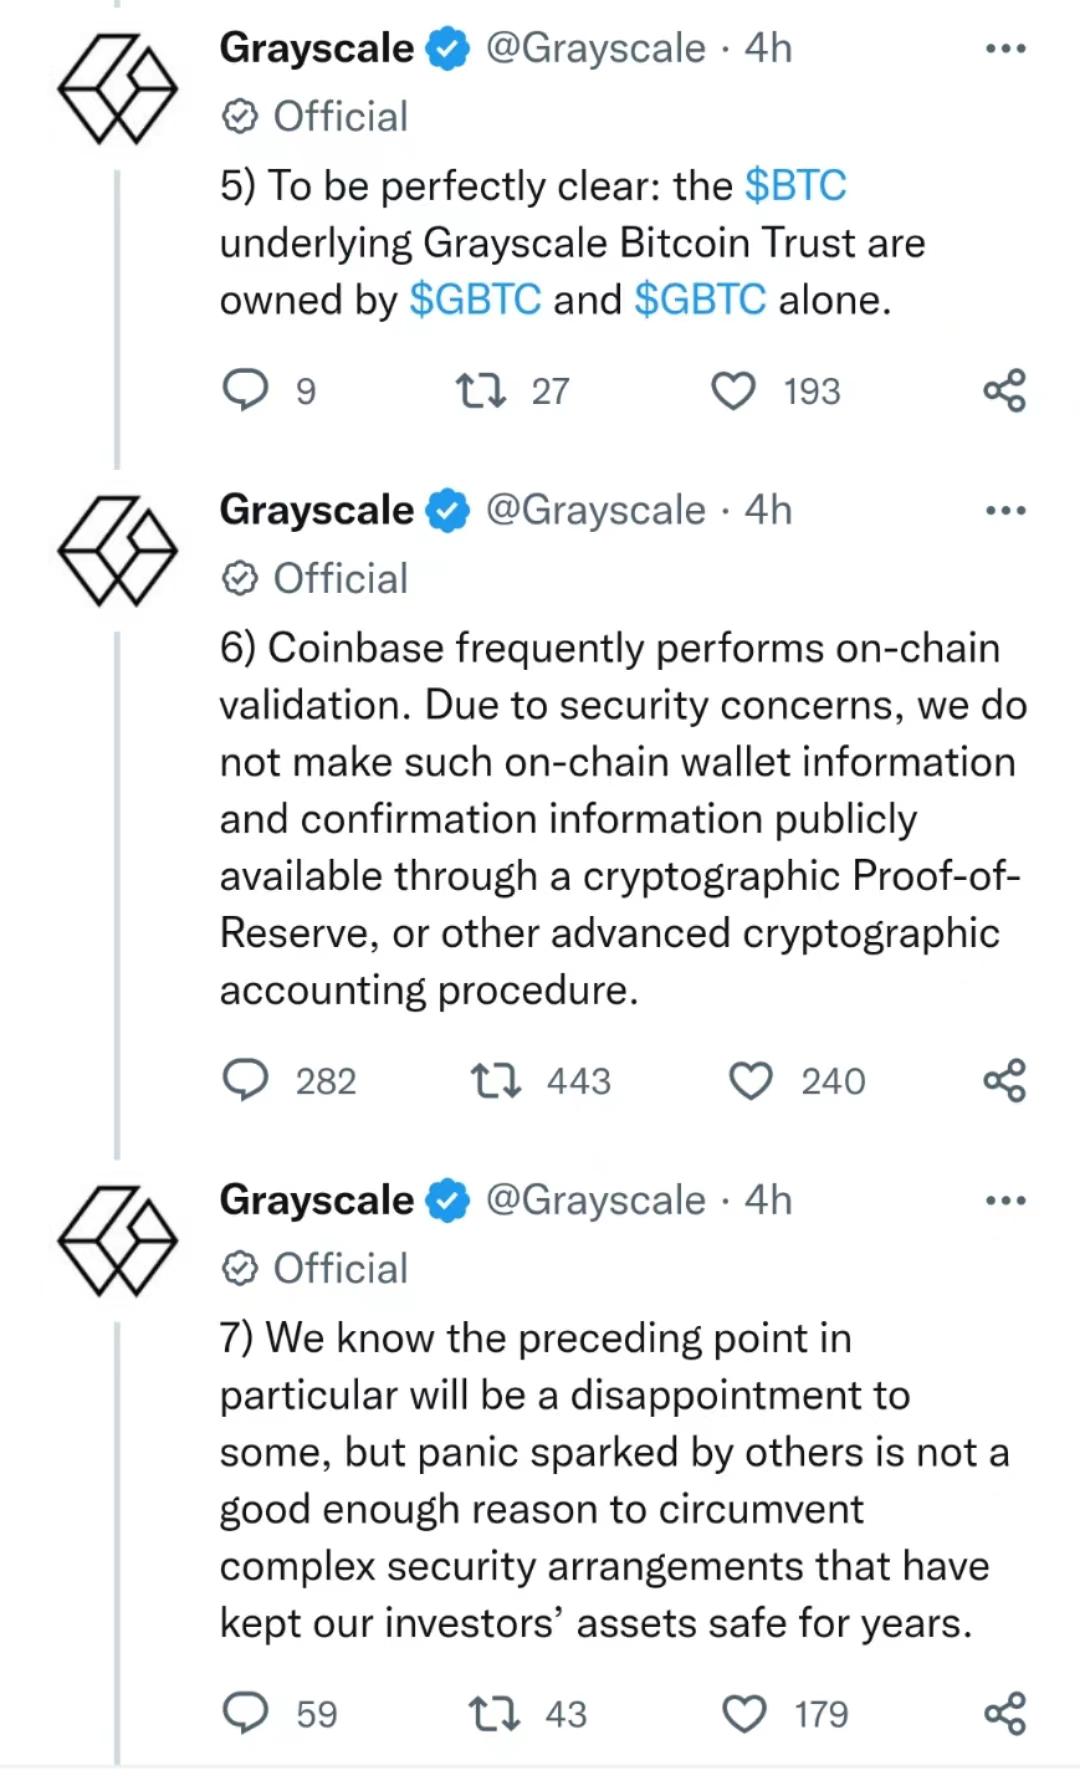
Task: Reply to the tweet numbered 5
Action: point(245,391)
